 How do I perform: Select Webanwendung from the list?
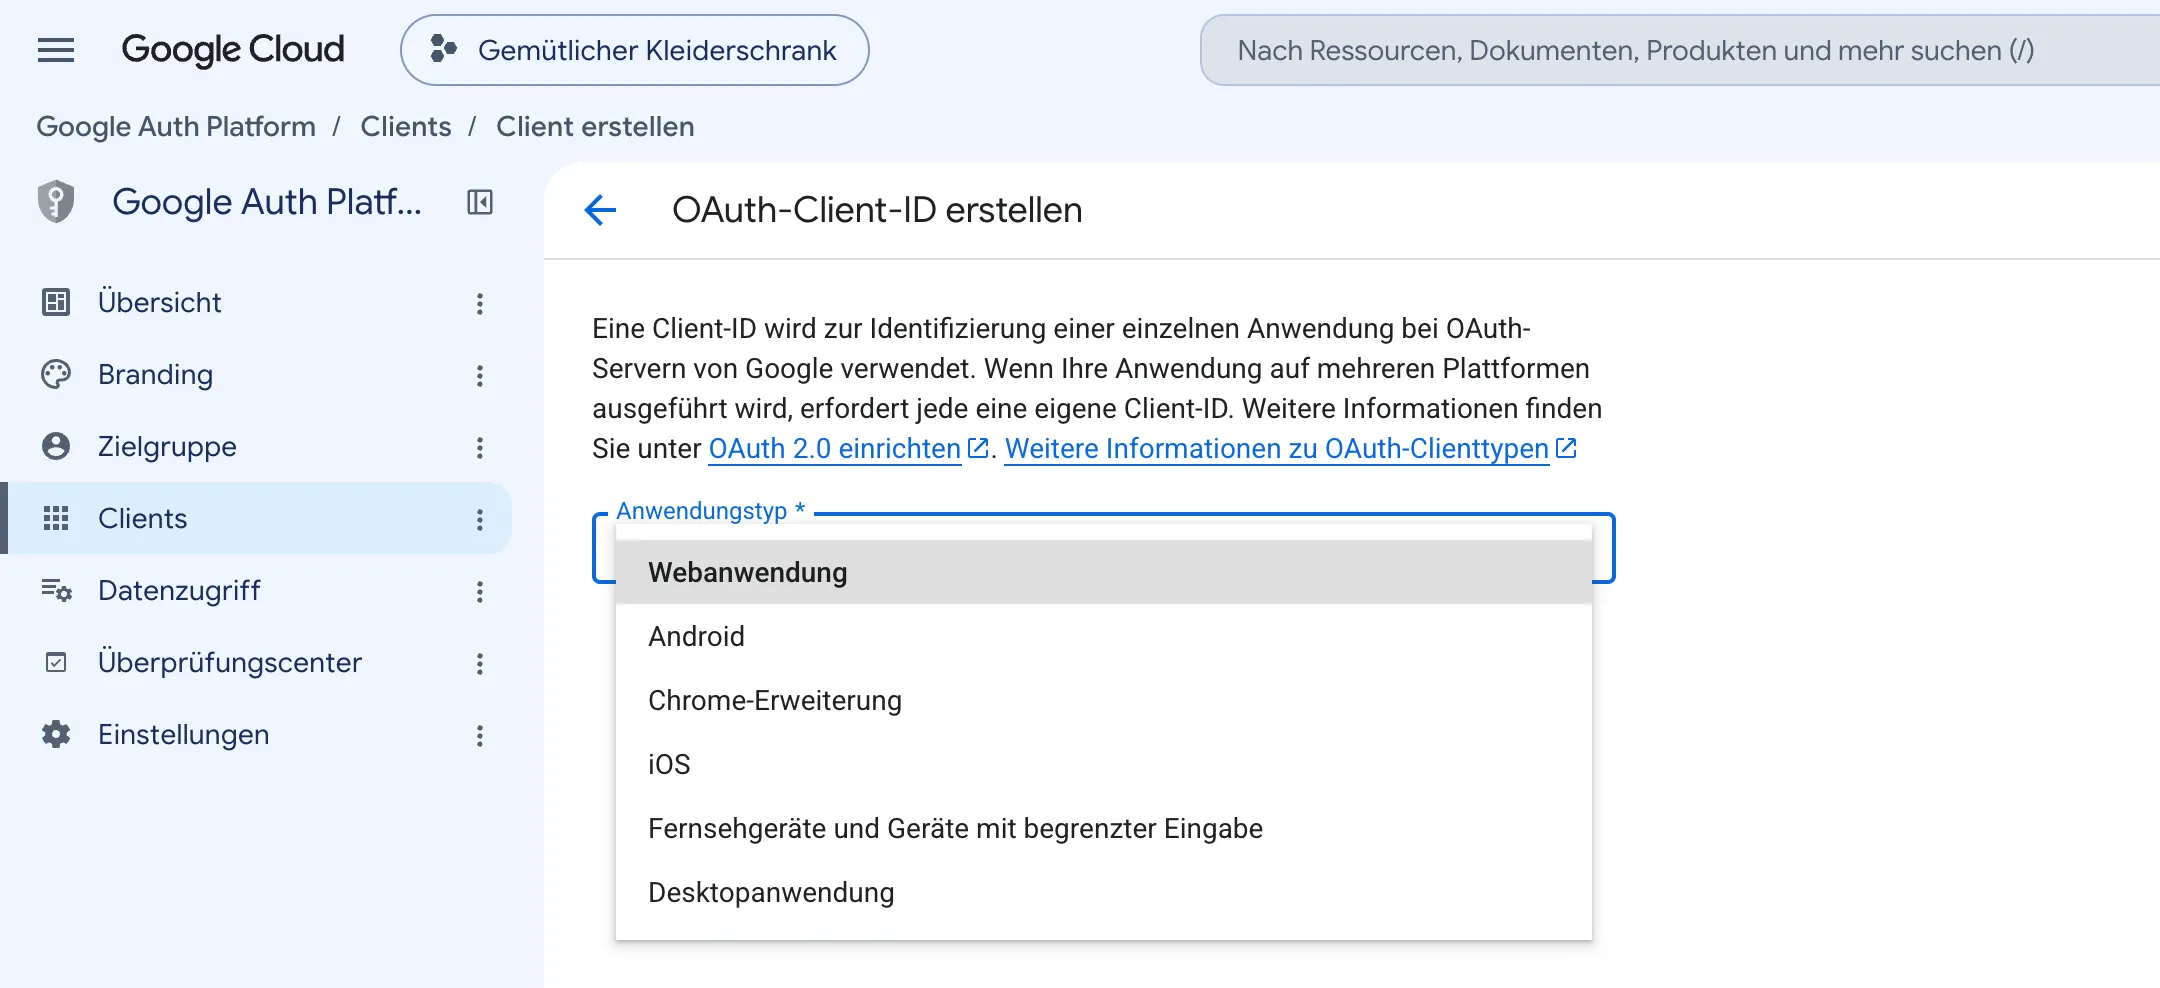1104,572
